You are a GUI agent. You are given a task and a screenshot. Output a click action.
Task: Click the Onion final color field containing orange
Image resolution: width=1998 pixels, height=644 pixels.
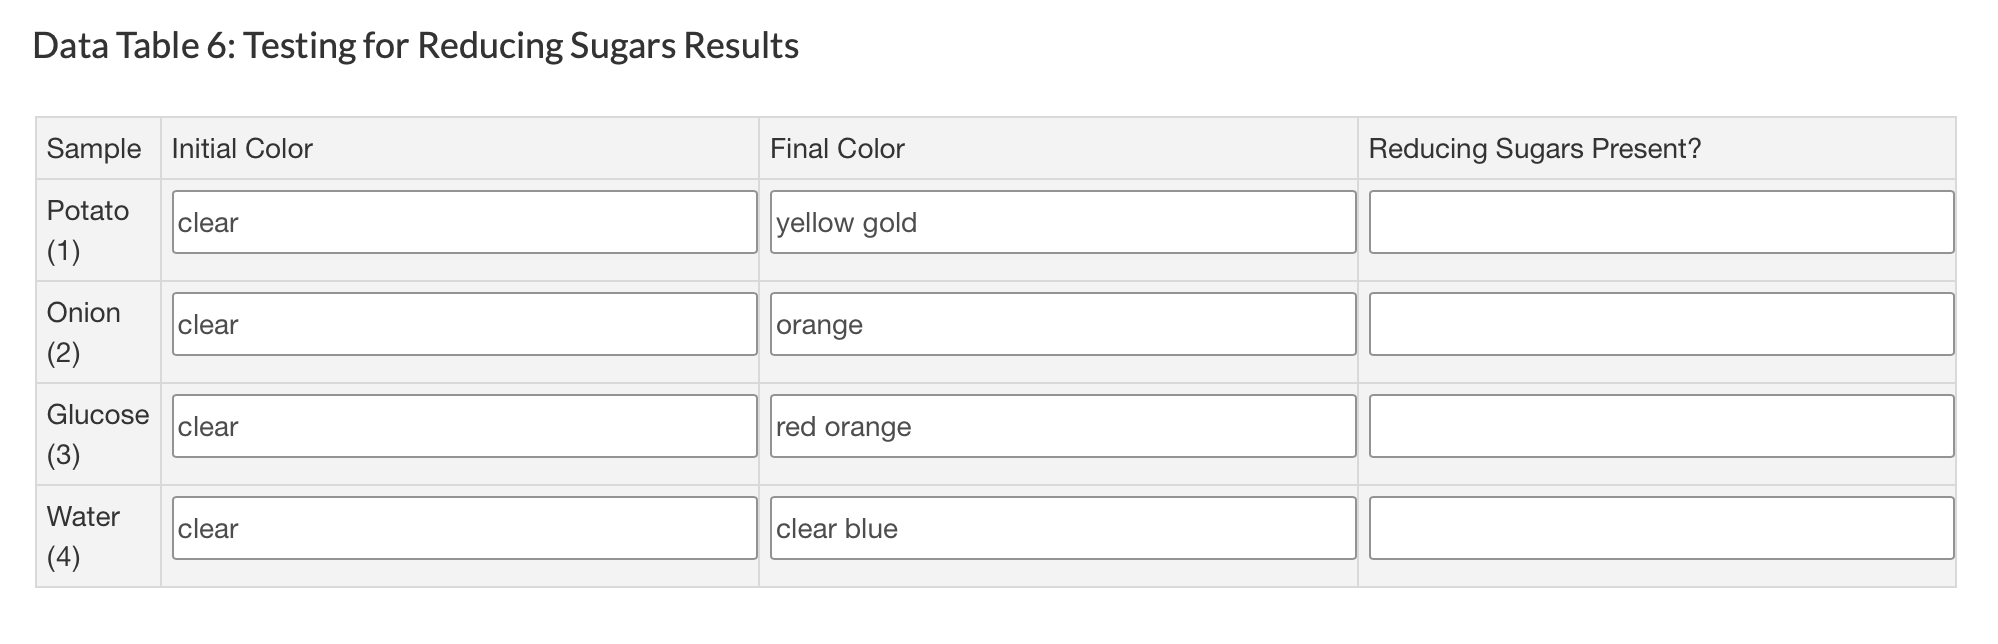1062,324
